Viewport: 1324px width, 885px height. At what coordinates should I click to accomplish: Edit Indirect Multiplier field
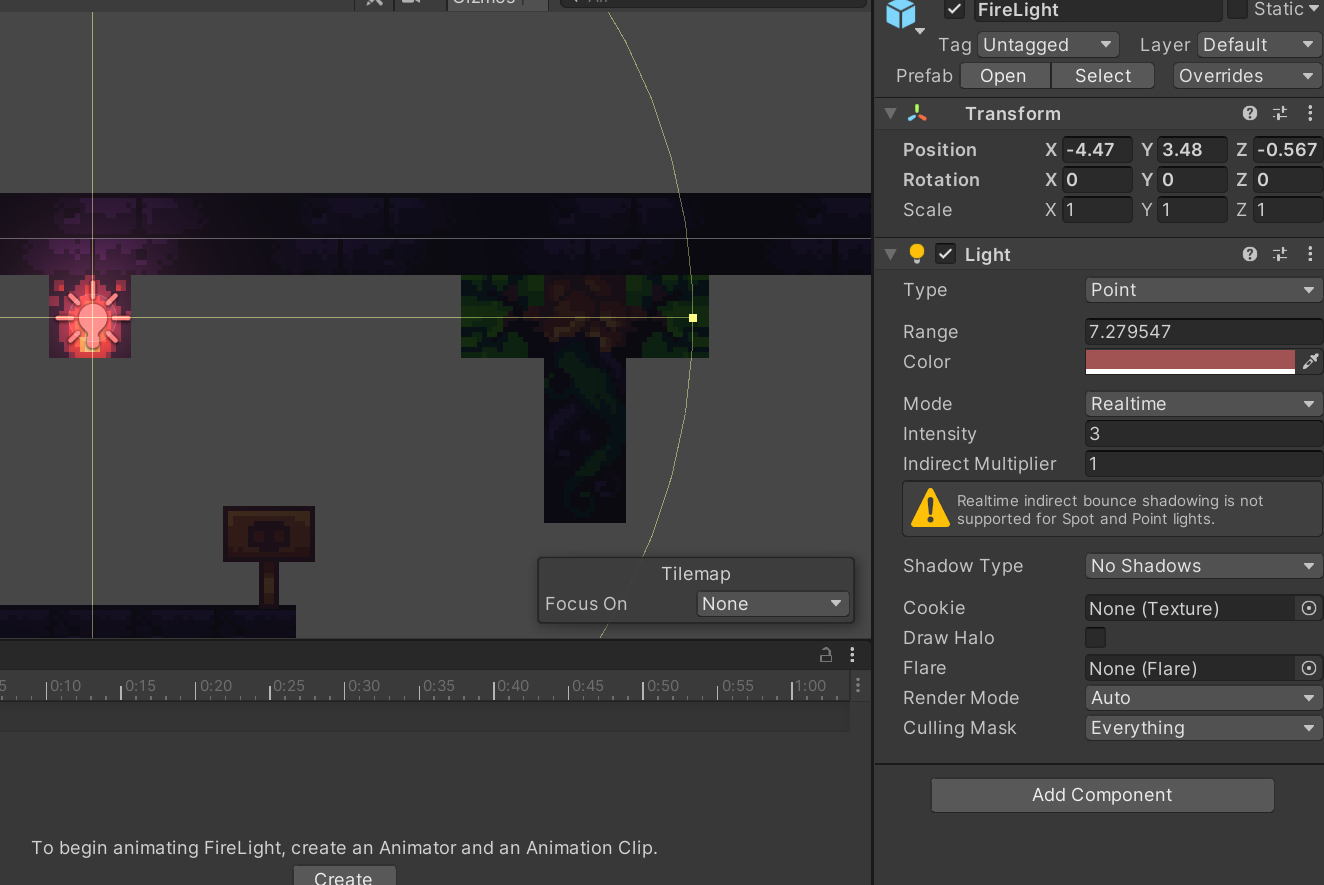click(1204, 464)
